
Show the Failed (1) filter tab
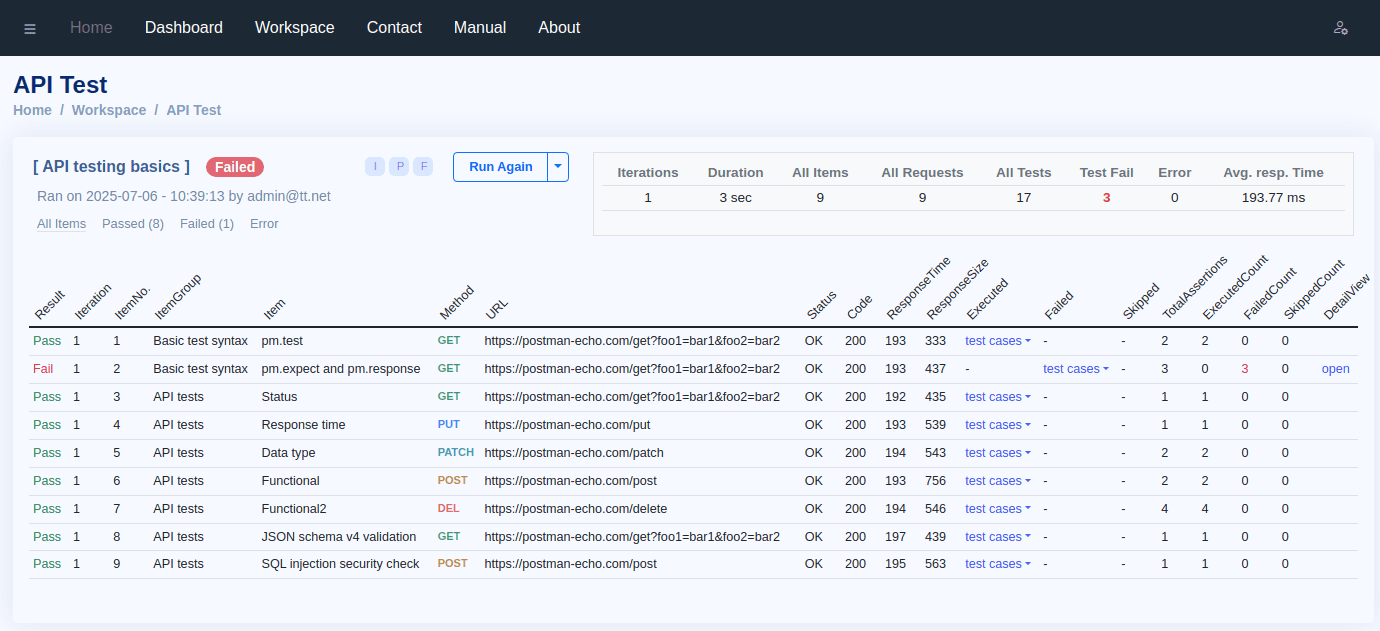(207, 224)
